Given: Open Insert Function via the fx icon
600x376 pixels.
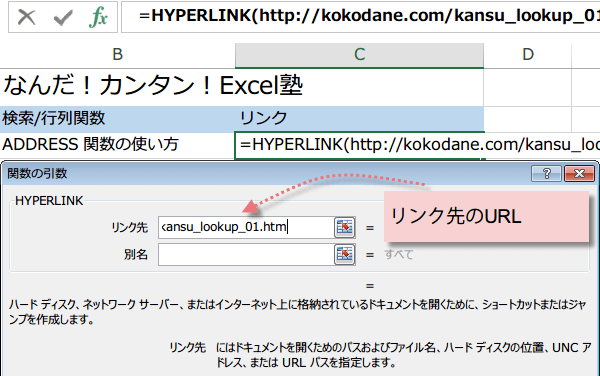Looking at the screenshot, I should (98, 17).
